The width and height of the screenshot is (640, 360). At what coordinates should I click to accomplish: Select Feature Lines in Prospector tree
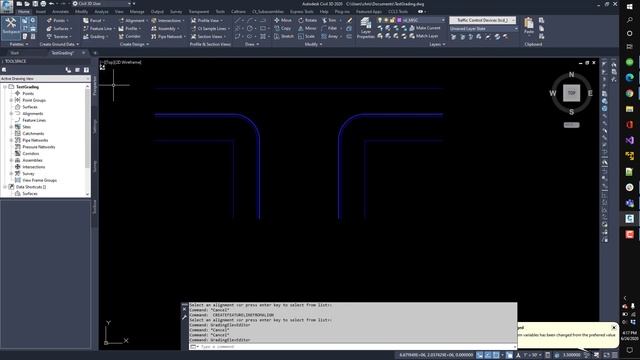click(x=34, y=120)
